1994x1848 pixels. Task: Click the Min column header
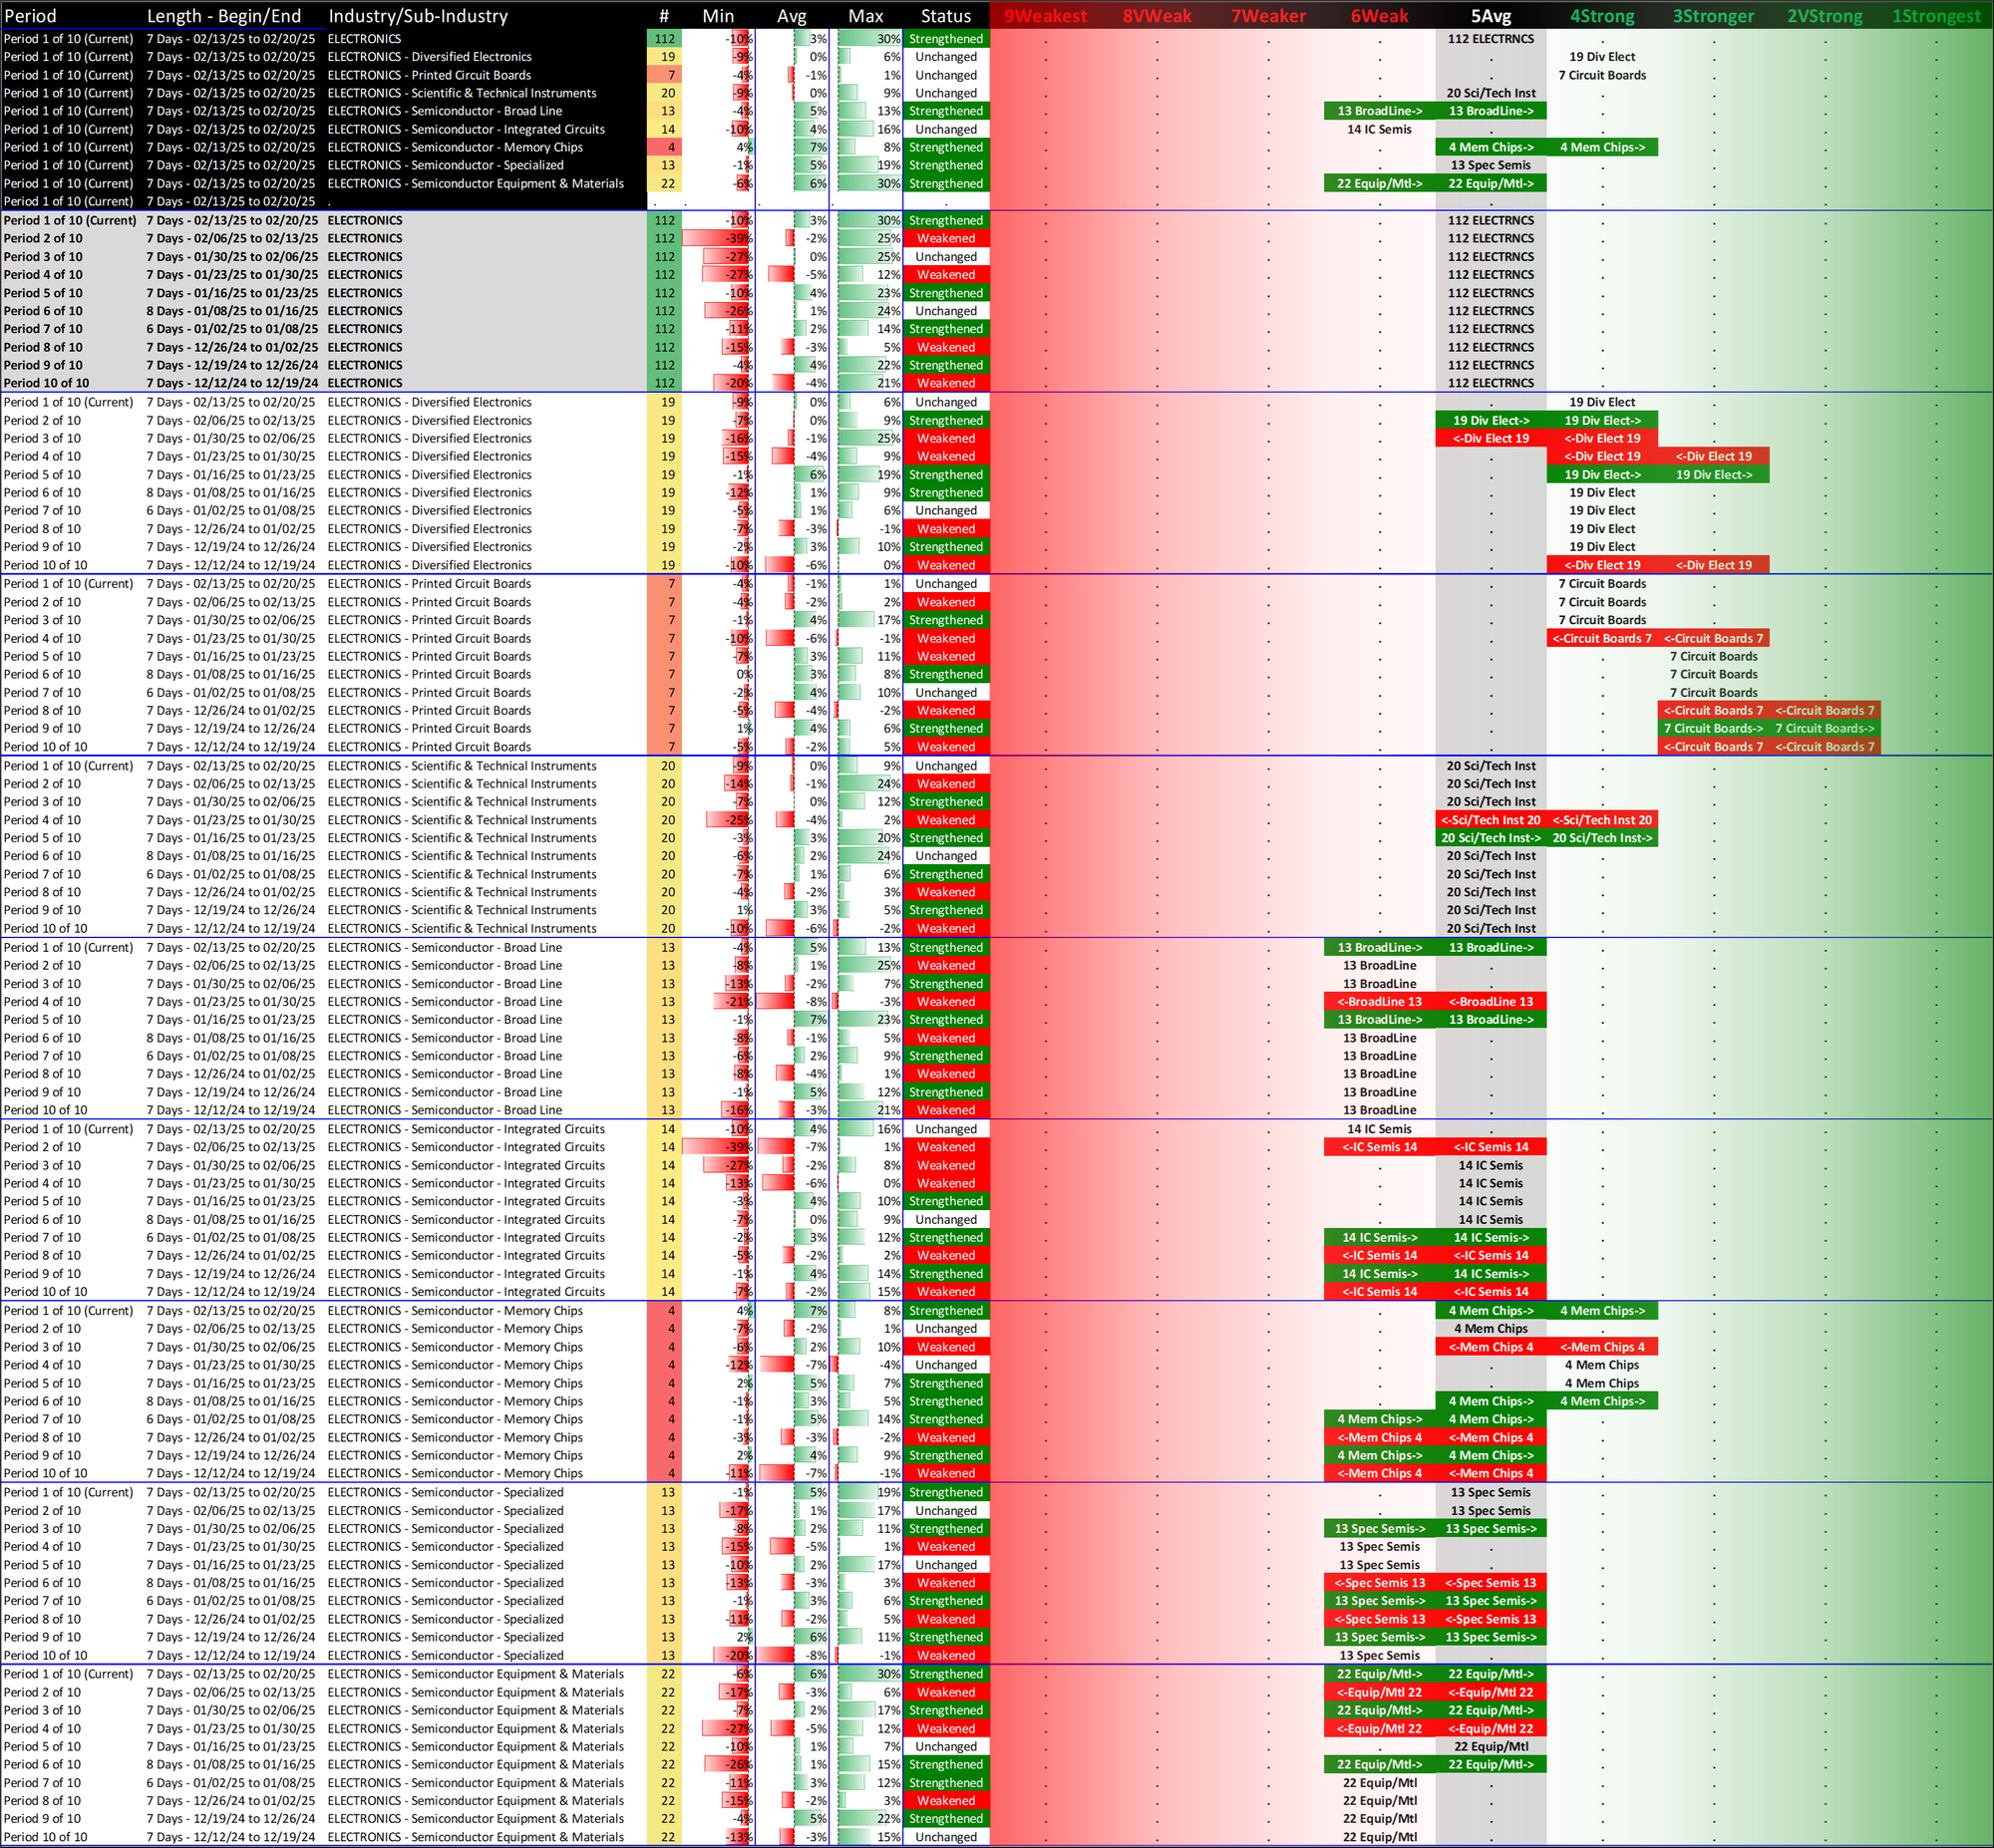(x=718, y=16)
